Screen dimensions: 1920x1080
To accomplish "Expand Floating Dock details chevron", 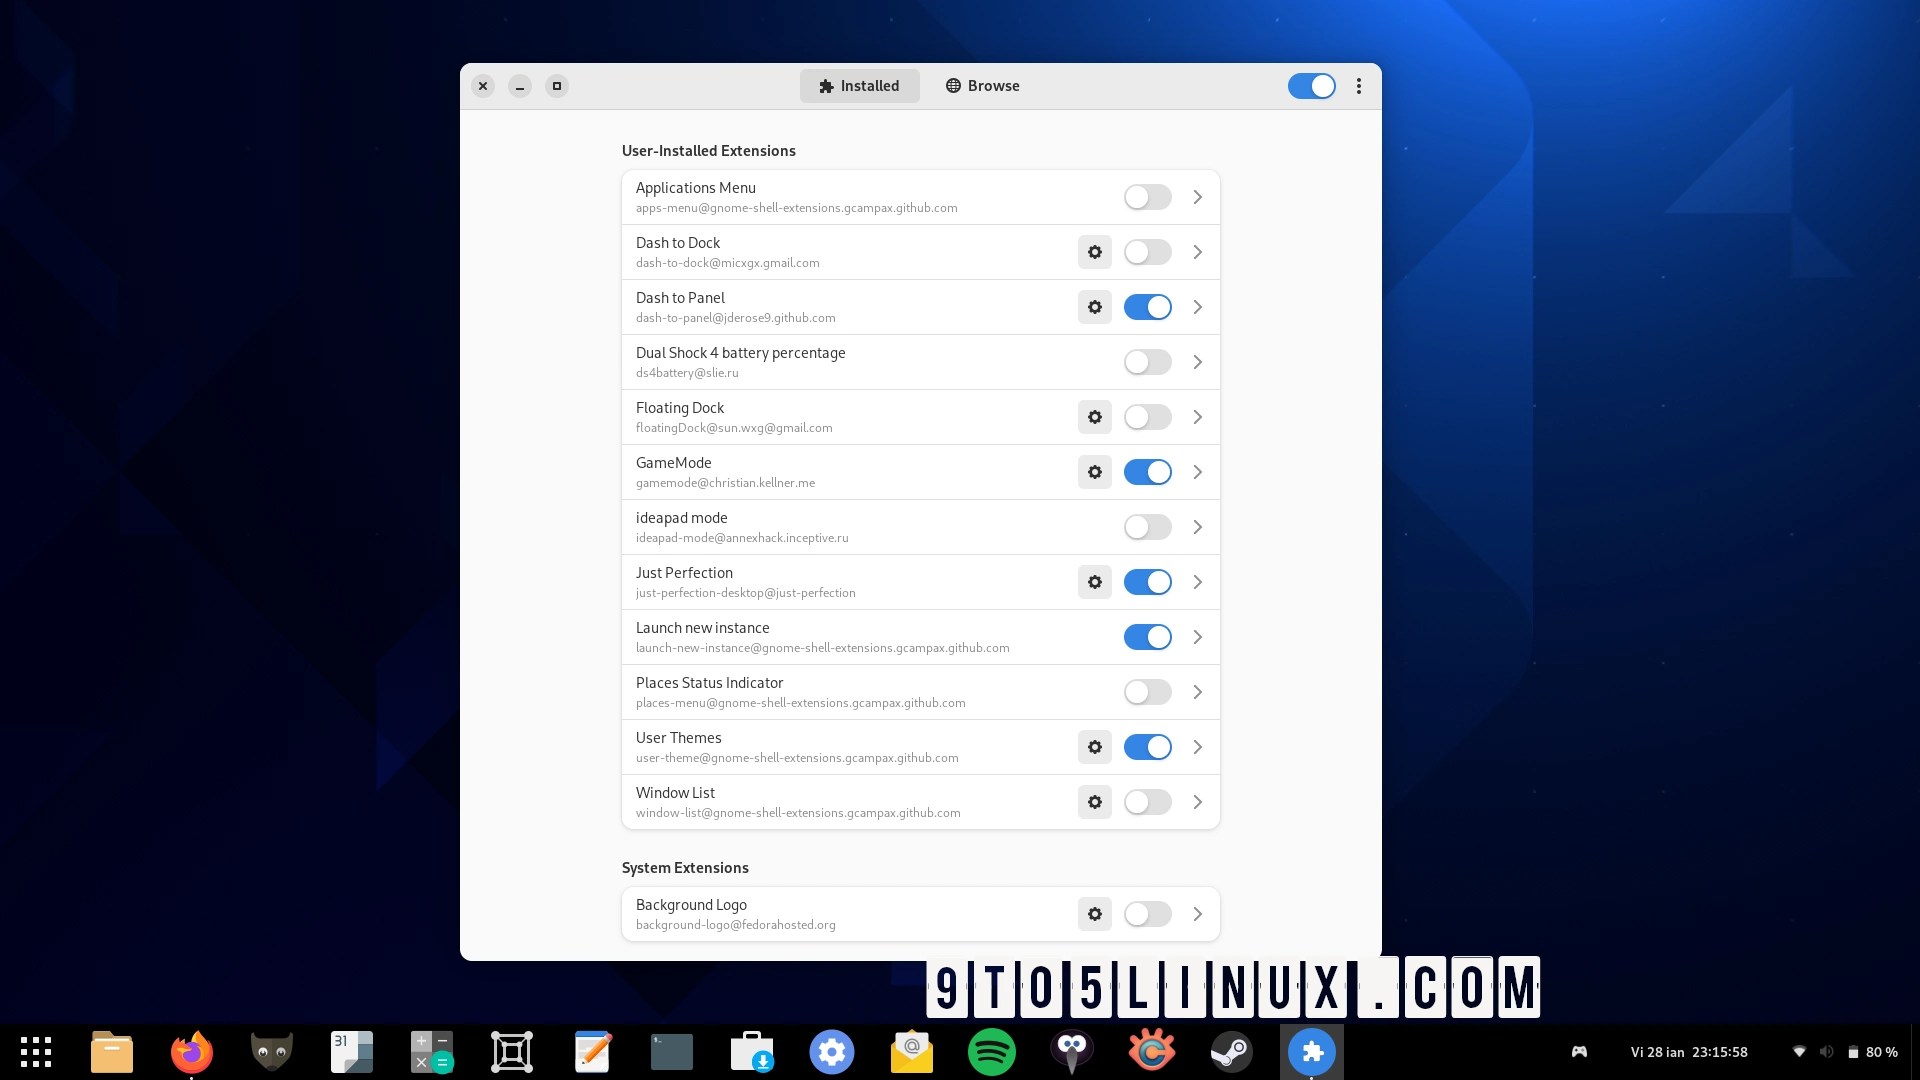I will click(x=1197, y=417).
